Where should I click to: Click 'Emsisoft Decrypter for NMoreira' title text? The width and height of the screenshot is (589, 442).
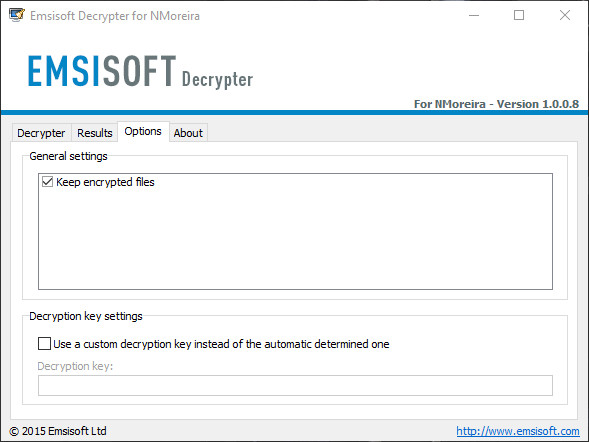[115, 16]
